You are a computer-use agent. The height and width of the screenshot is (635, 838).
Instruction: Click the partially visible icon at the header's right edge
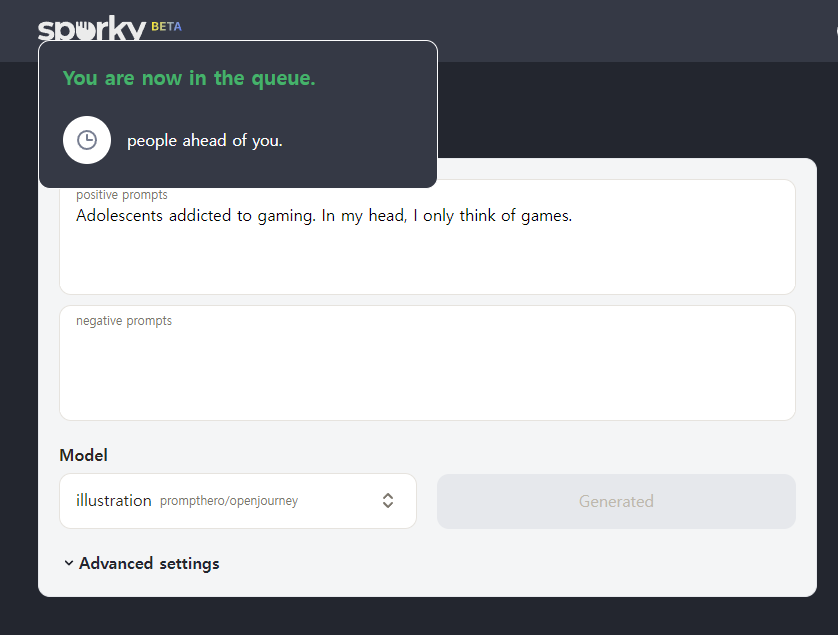(836, 31)
